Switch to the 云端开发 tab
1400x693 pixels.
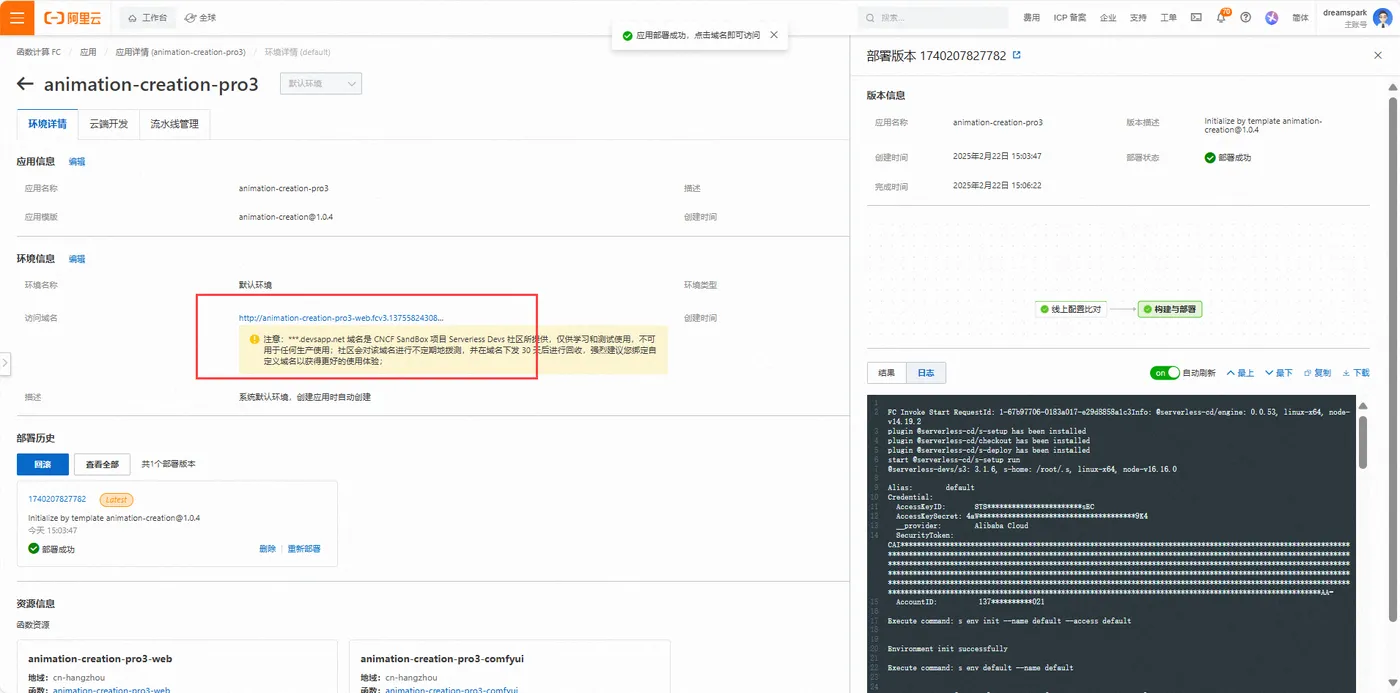pyautogui.click(x=108, y=124)
